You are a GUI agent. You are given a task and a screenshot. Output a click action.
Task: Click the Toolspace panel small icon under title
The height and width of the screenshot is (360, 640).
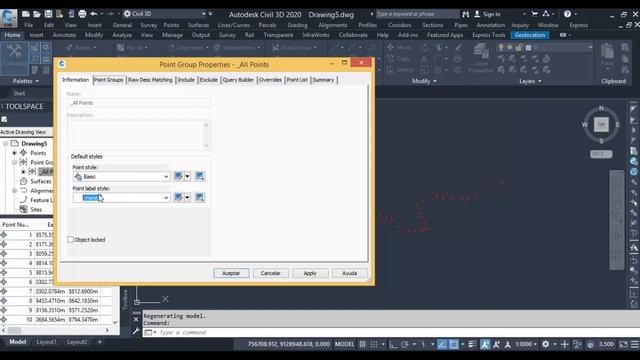click(x=4, y=119)
